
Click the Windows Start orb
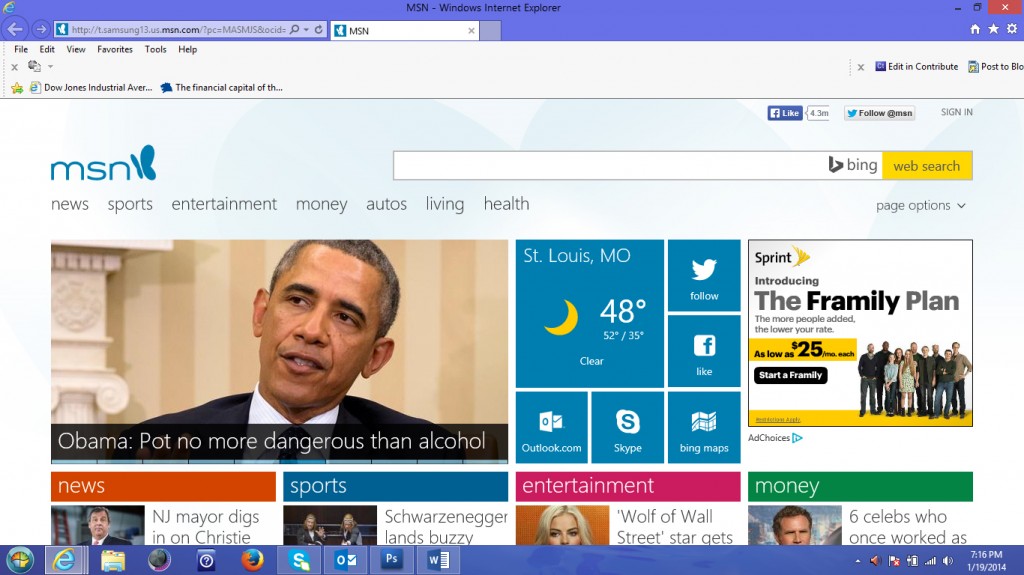(20, 561)
